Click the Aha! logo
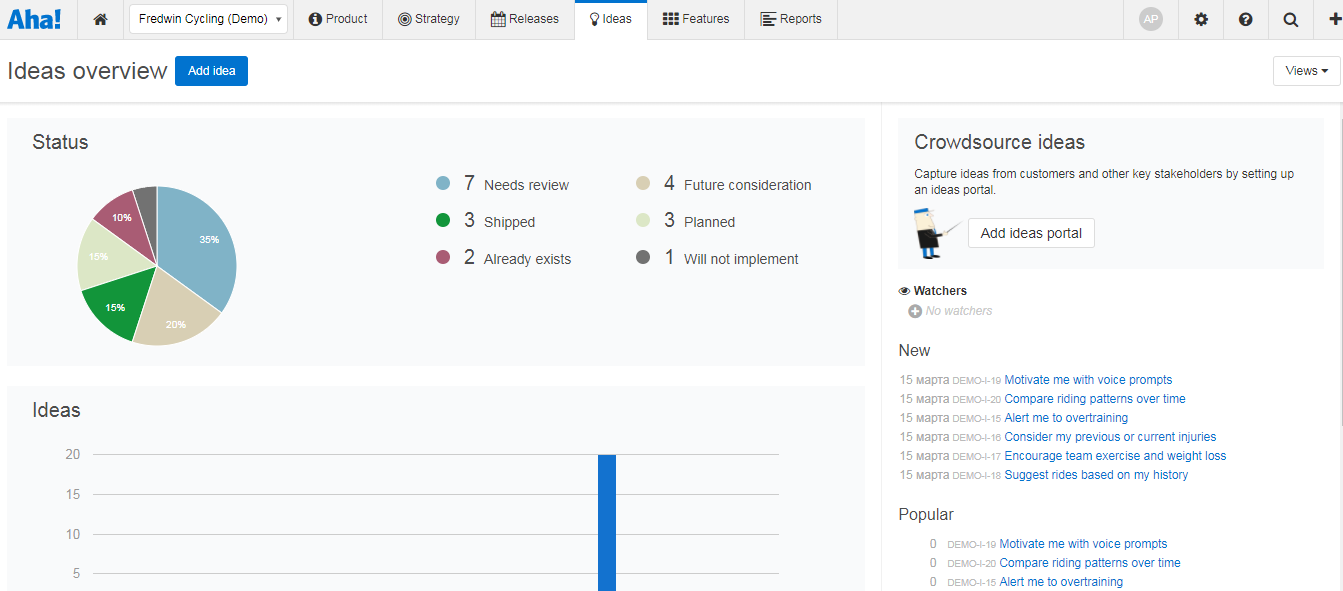Image resolution: width=1343 pixels, height=591 pixels. click(x=34, y=19)
